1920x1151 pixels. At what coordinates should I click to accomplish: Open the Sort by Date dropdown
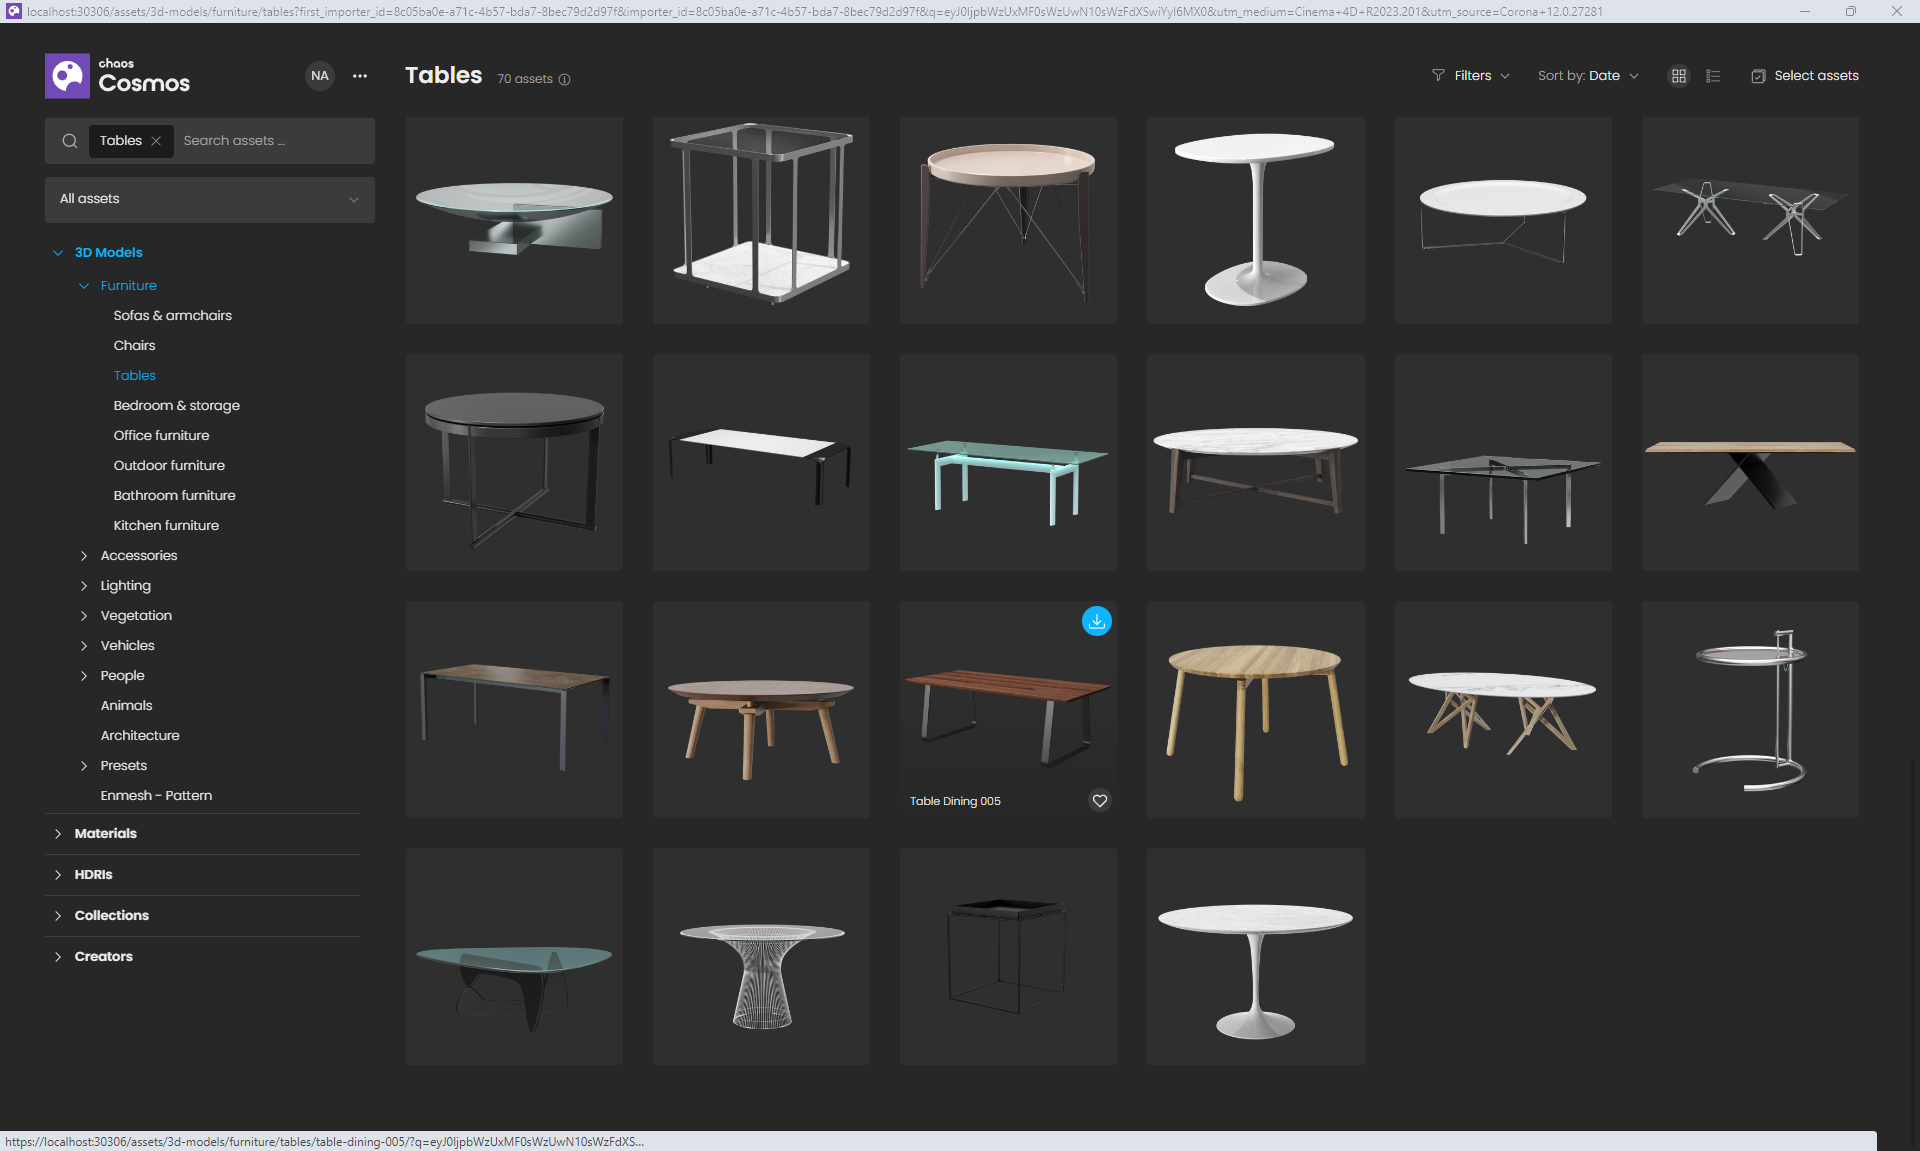1588,76
